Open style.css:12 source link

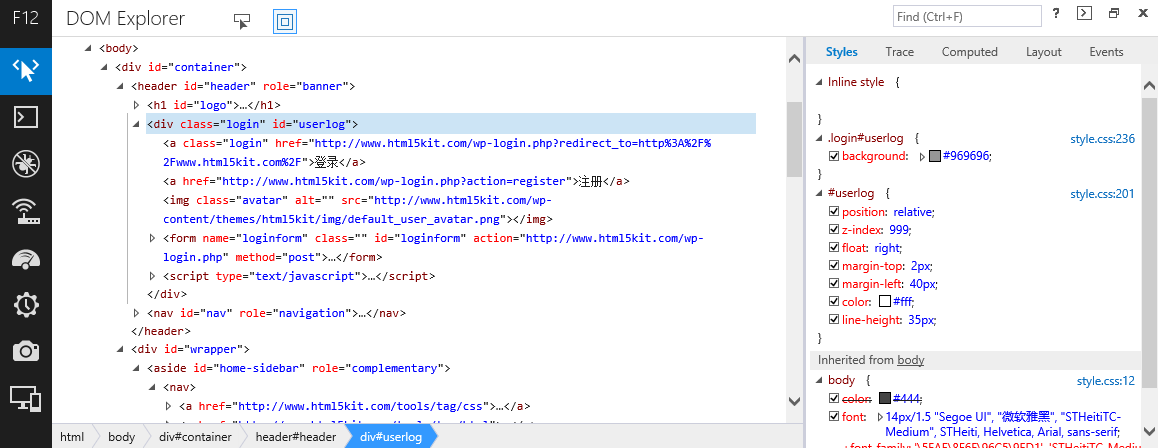(x=1106, y=381)
